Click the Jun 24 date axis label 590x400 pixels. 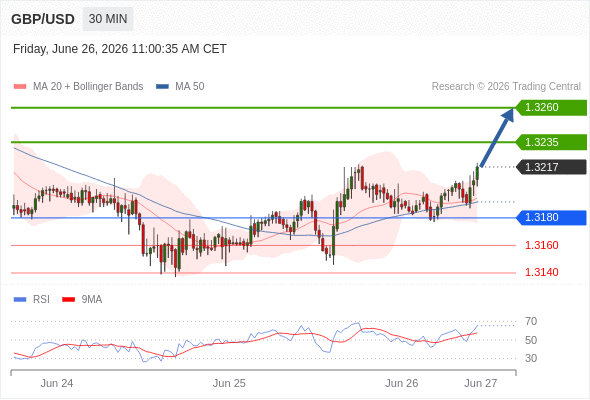tap(57, 383)
